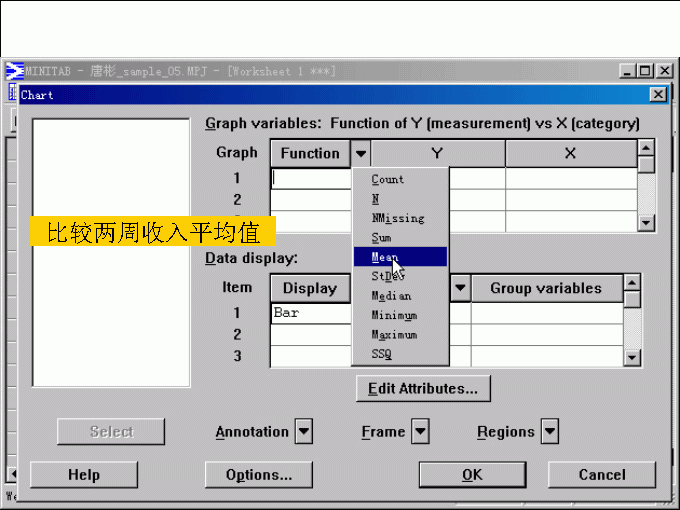Choose Count in the function dropdown list
Image resolution: width=680 pixels, height=510 pixels.
(x=388, y=179)
